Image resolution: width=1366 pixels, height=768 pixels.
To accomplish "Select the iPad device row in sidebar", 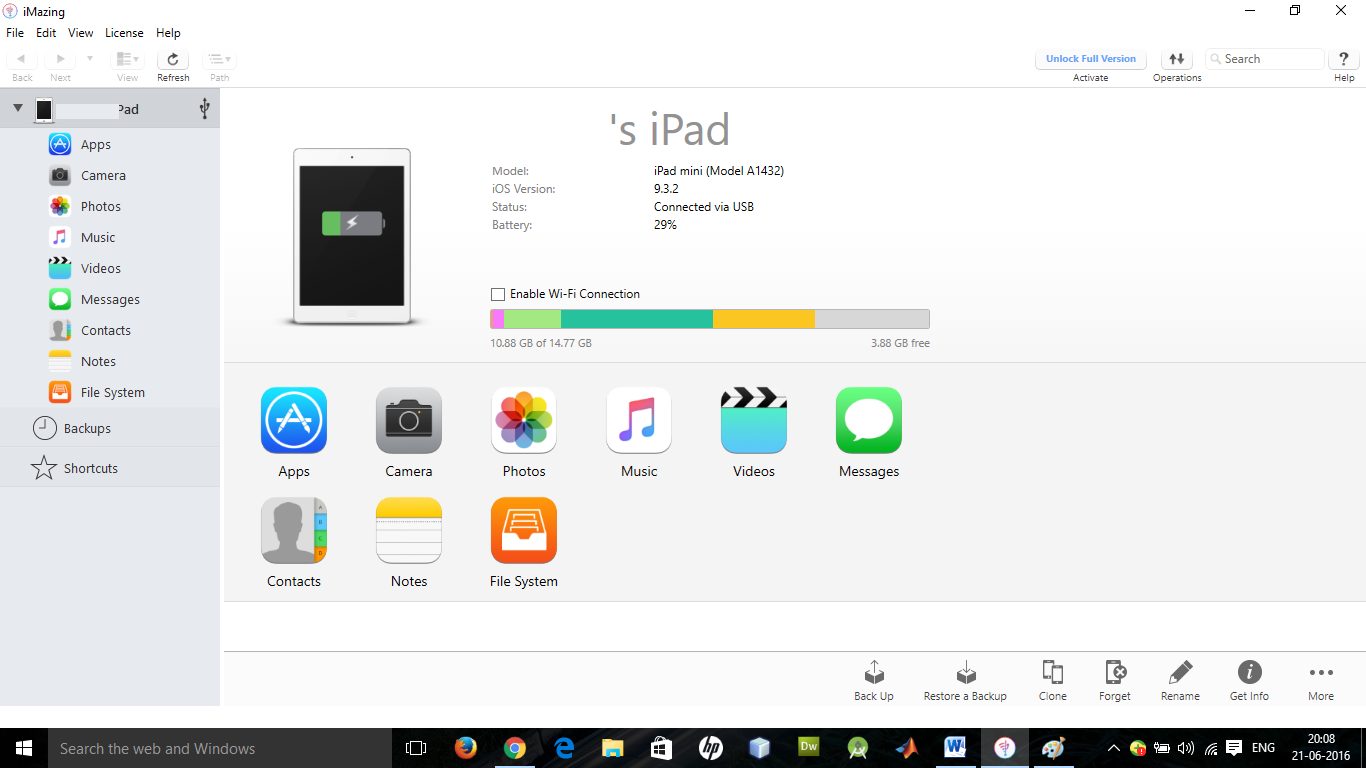I will (110, 108).
